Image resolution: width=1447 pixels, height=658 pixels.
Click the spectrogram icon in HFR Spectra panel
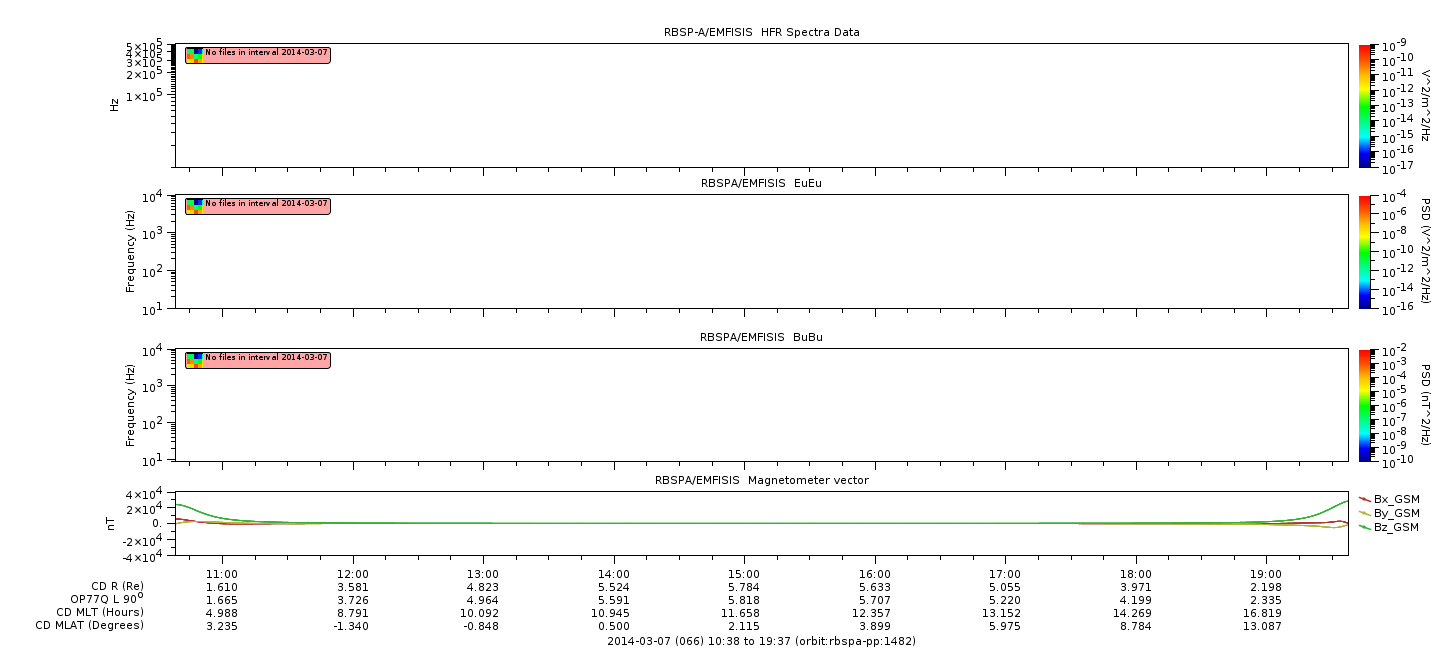(194, 55)
